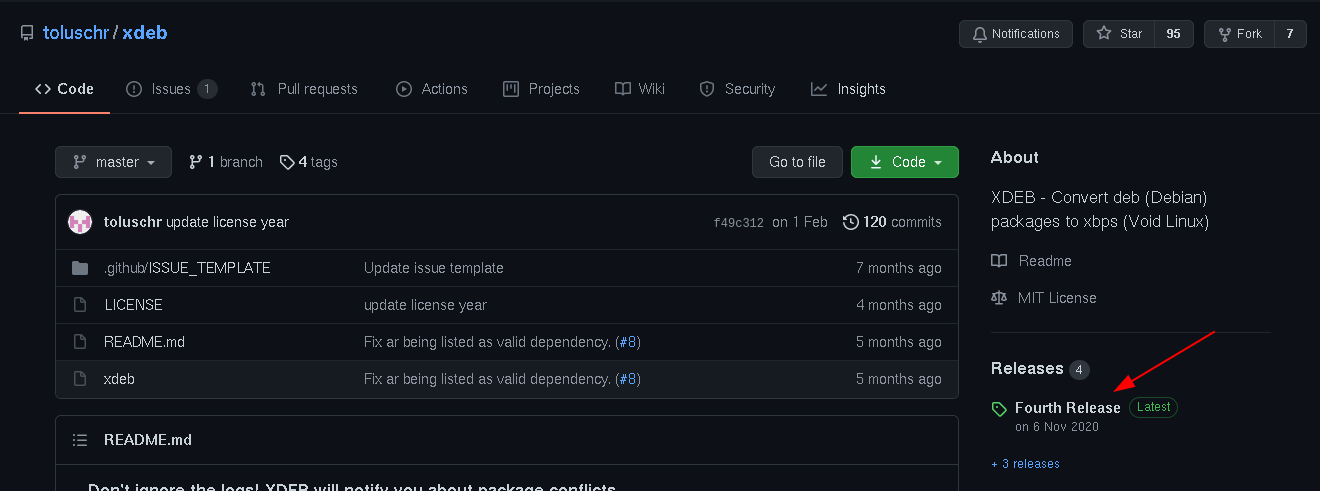The width and height of the screenshot is (1320, 491).
Task: Click '7 months ago' timestamp for ISSUE_TEMPLATE
Action: [899, 268]
